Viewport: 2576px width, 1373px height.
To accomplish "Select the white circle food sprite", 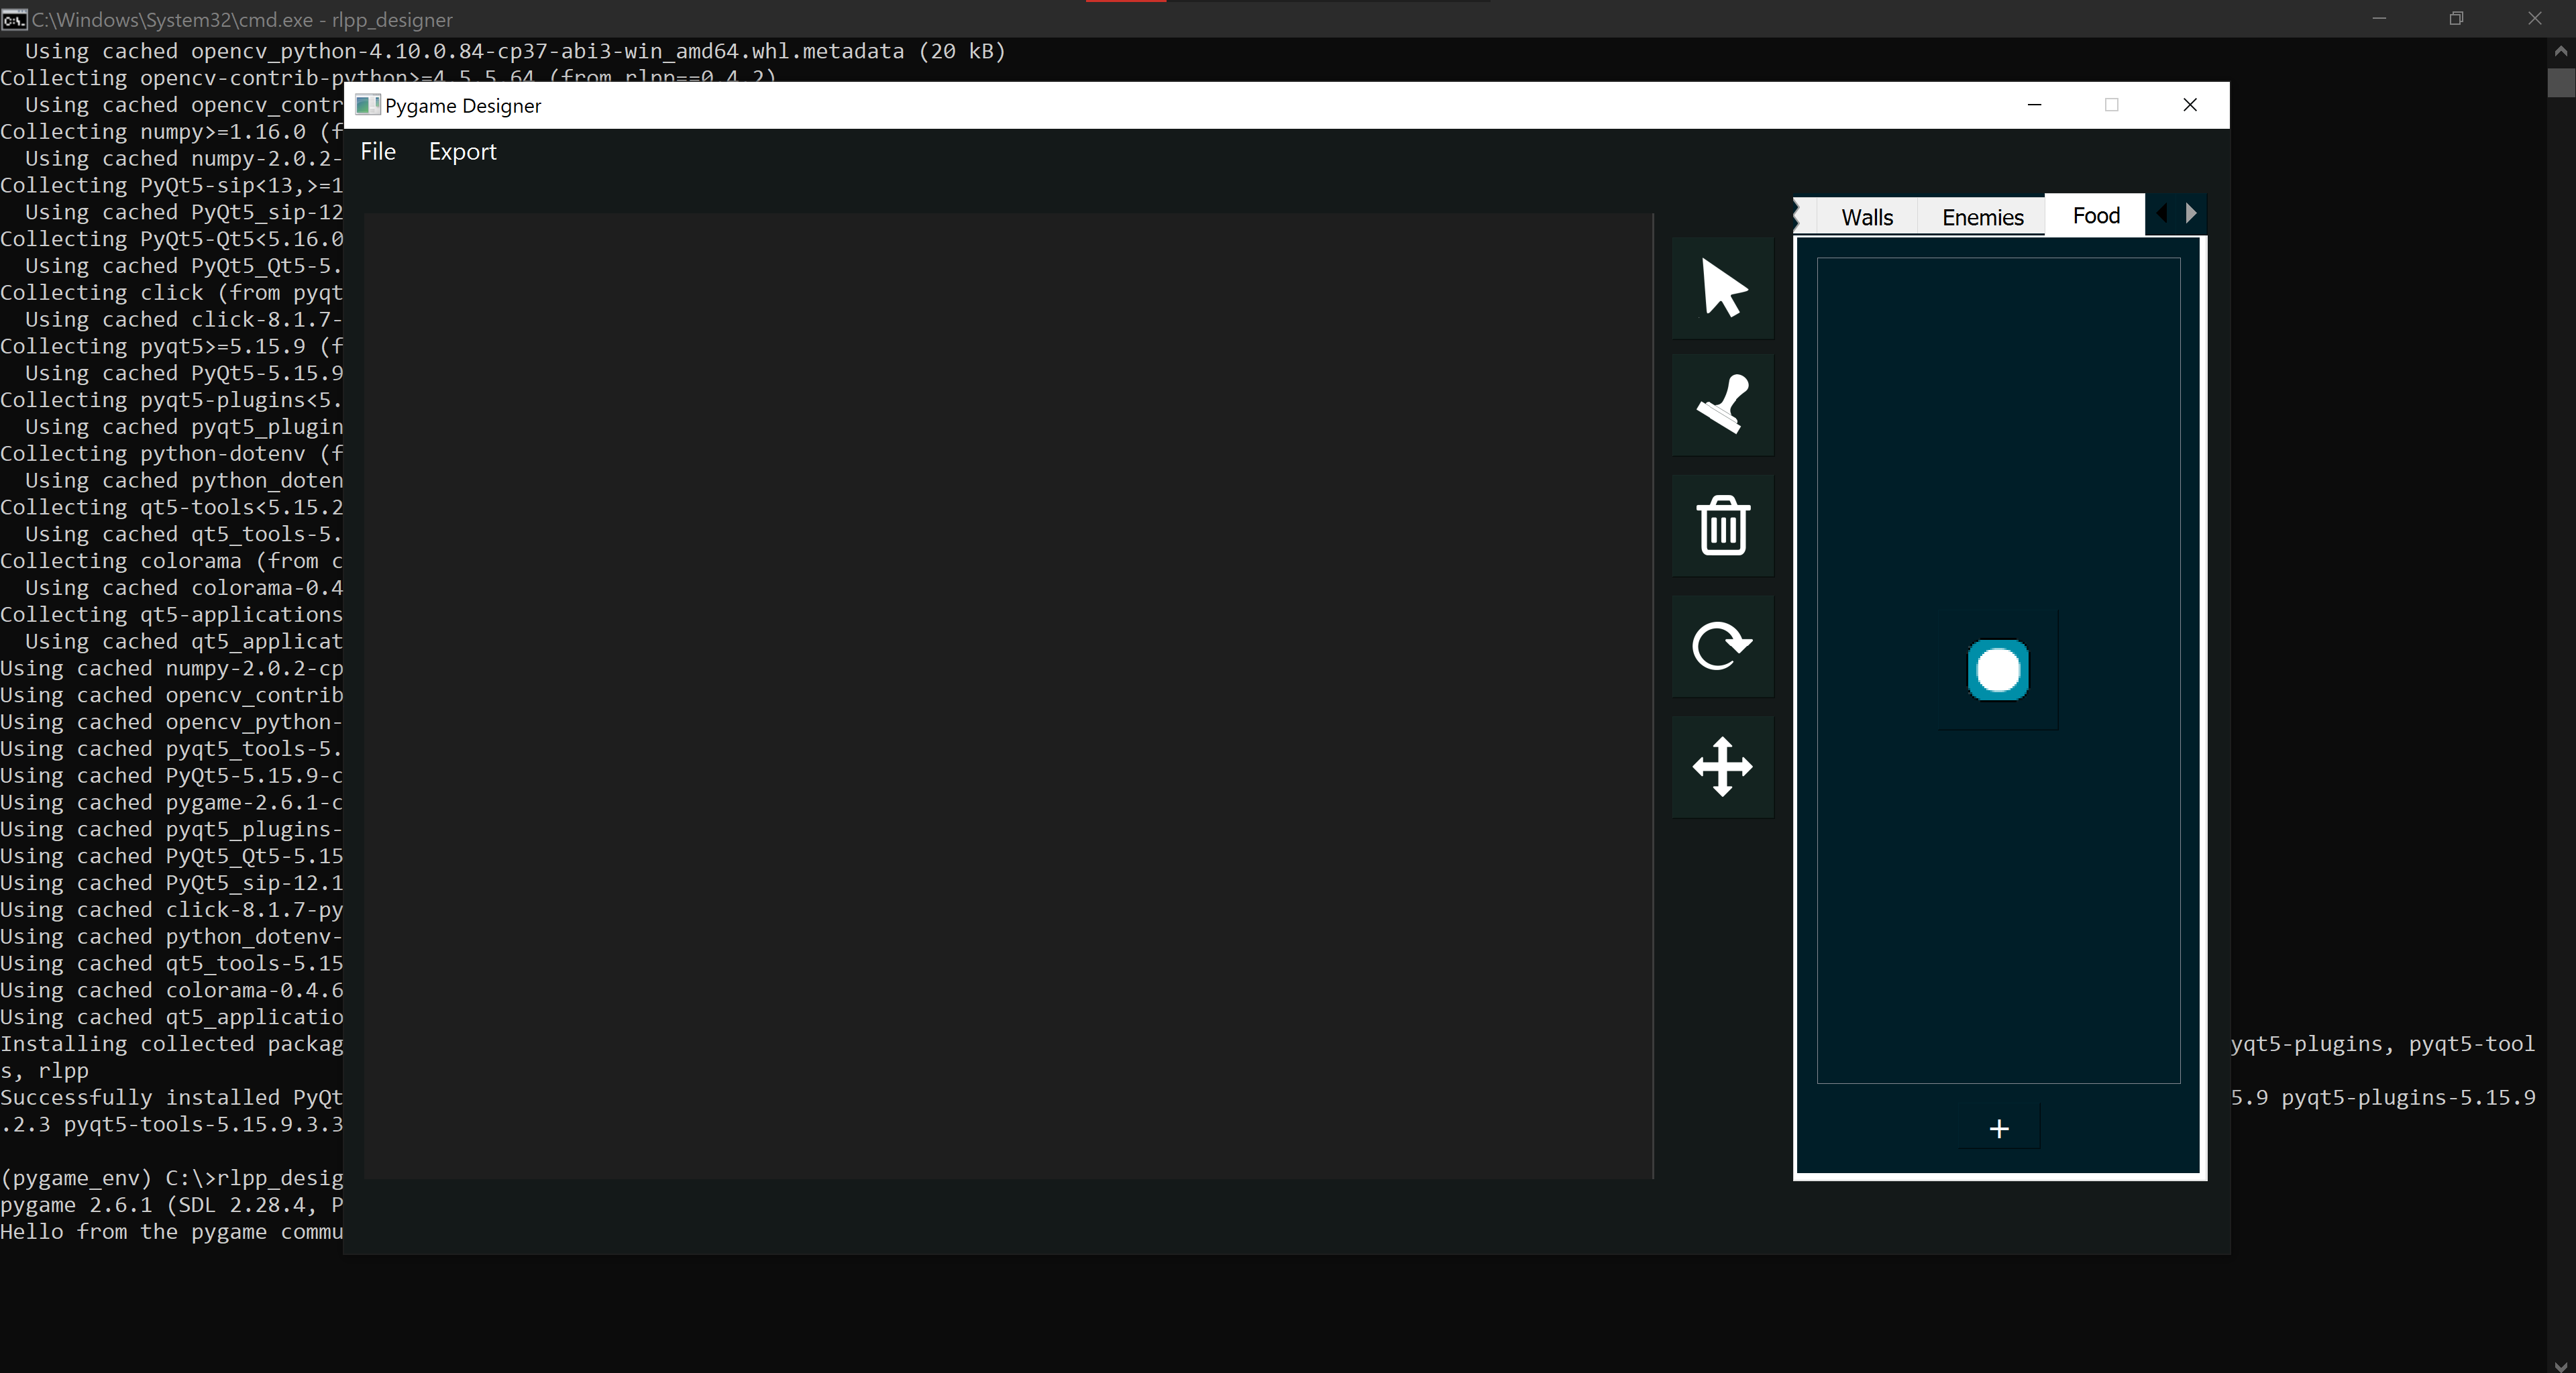I will pos(1998,670).
